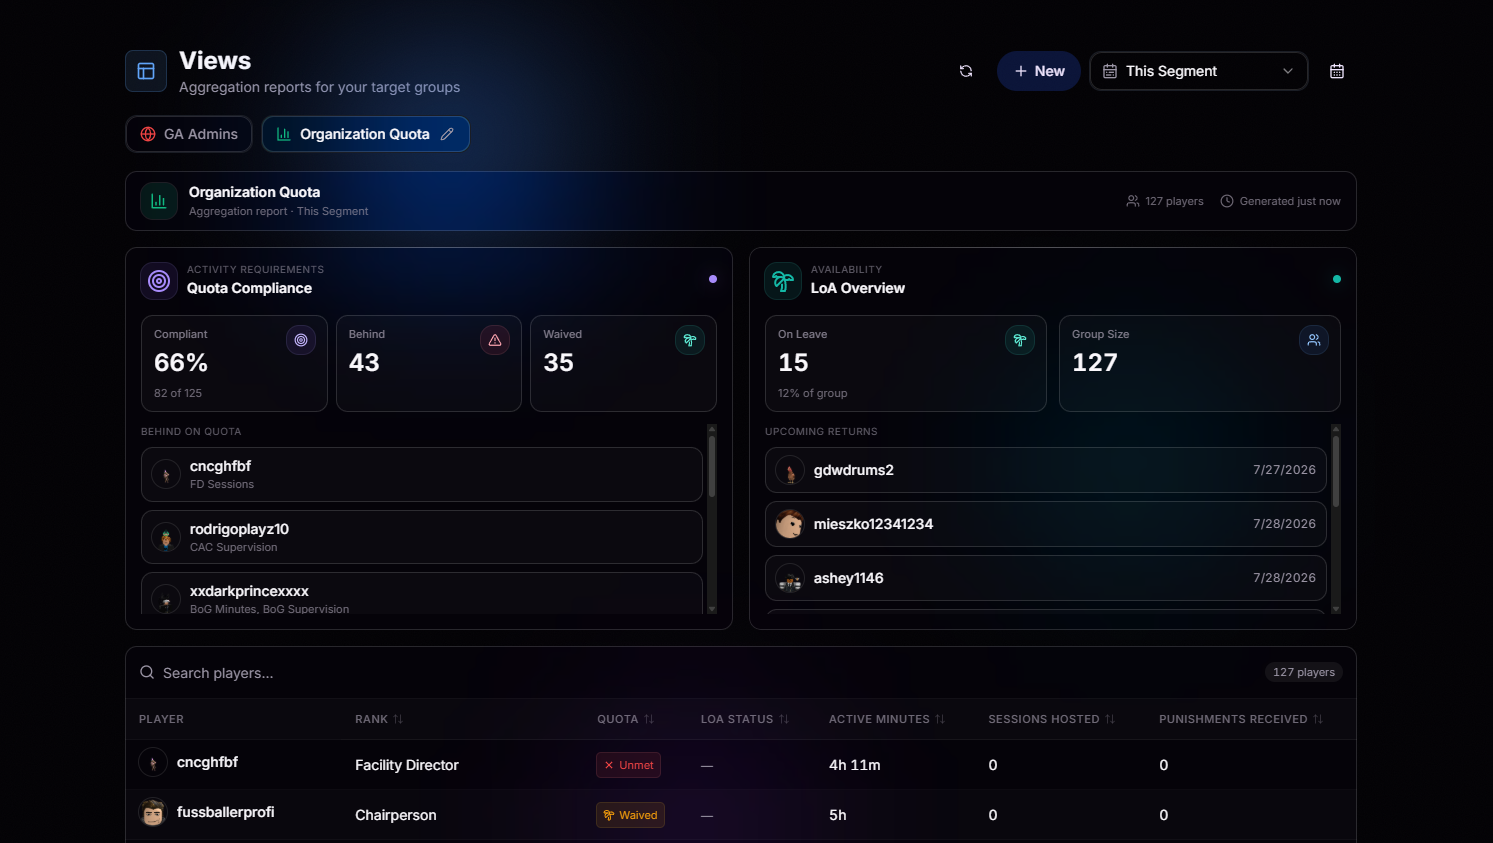1493x843 pixels.
Task: Sort table by LoA Status column
Action: coord(745,719)
